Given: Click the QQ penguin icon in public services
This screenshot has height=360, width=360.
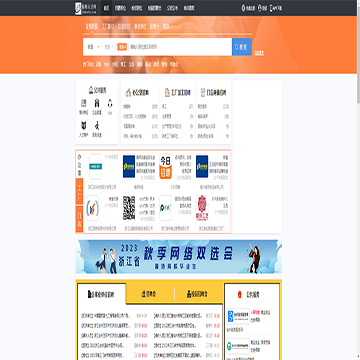Looking at the screenshot, I should [110, 104].
